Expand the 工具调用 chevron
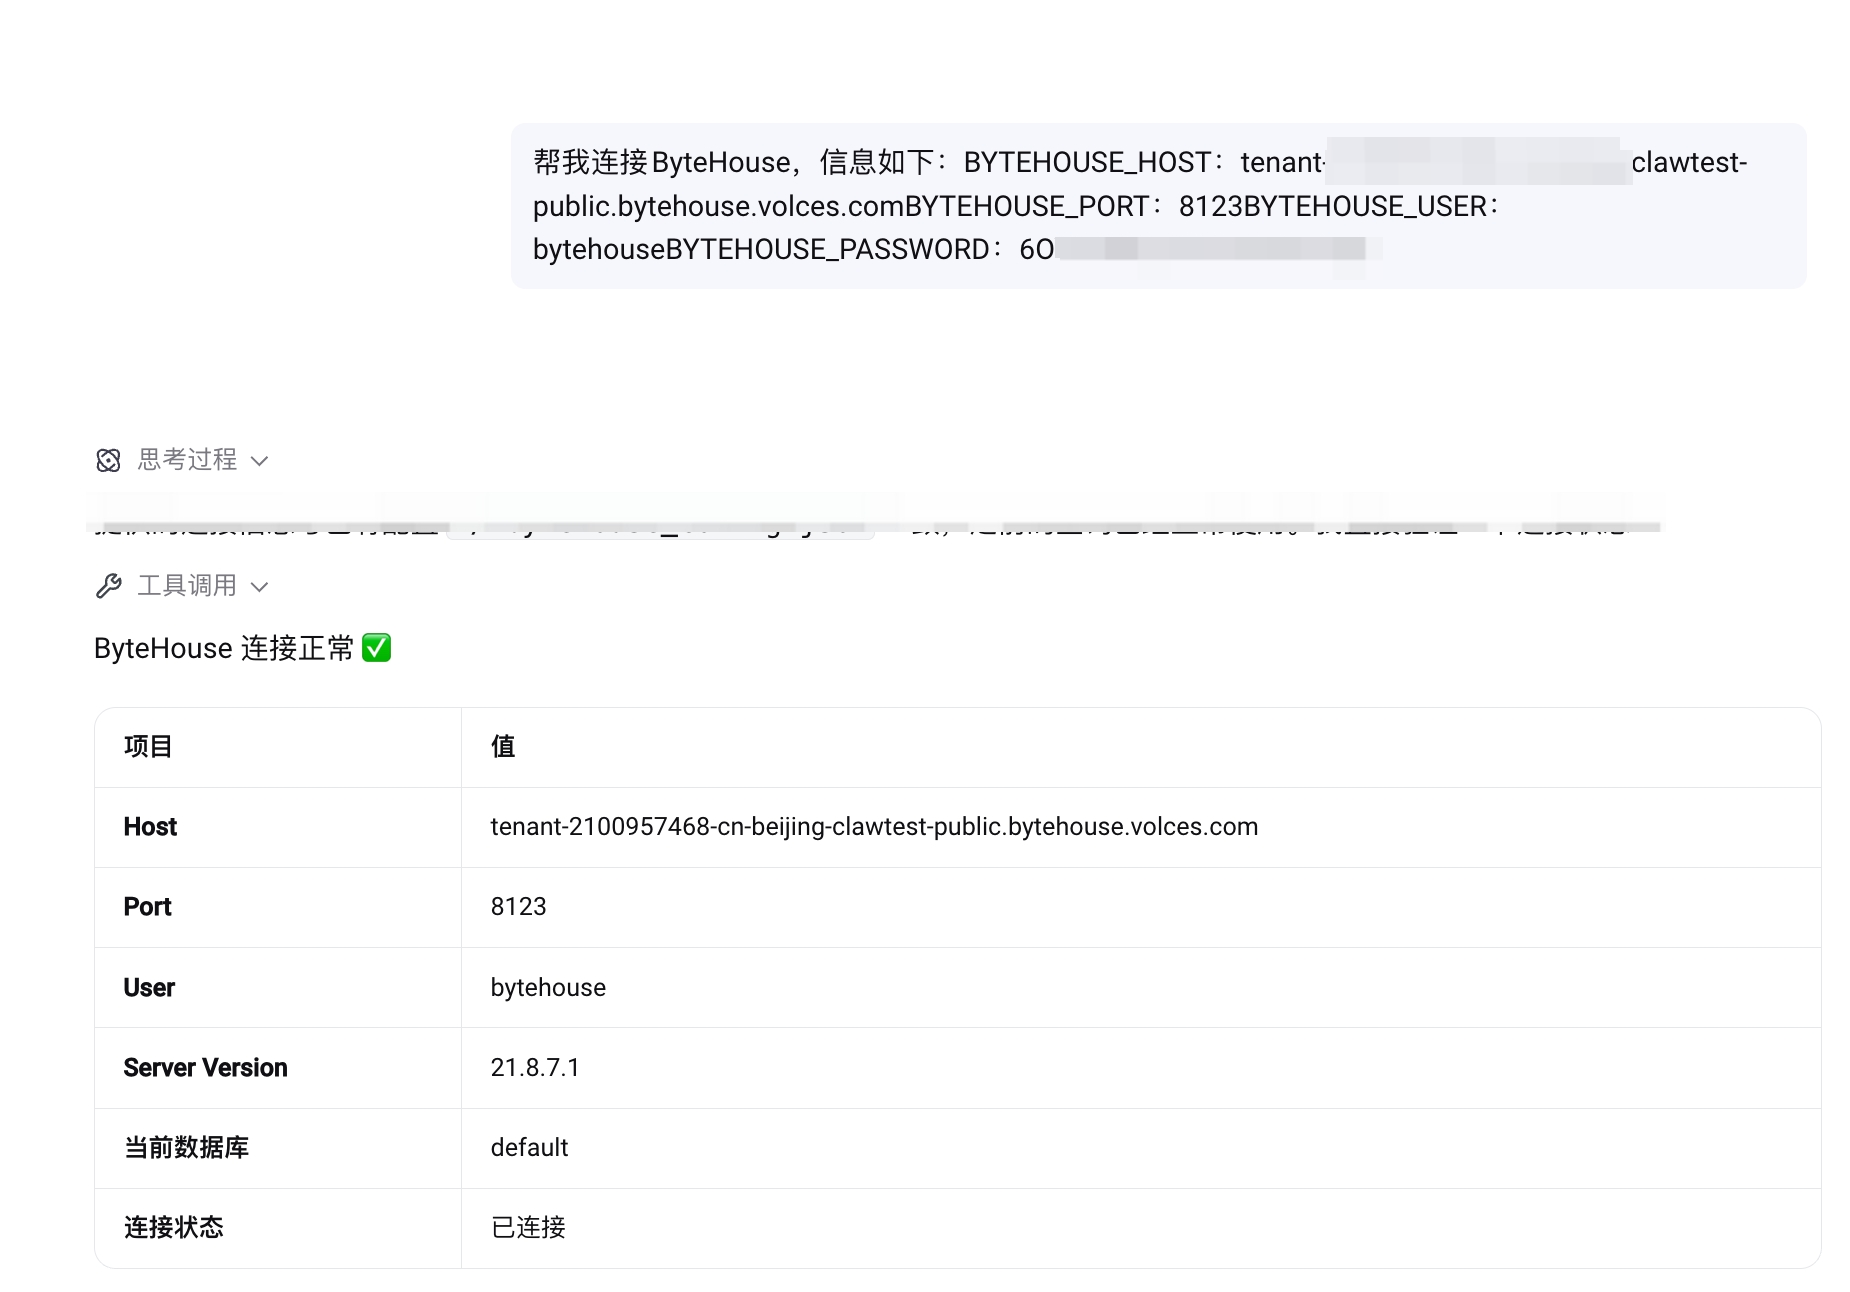Viewport: 1850px width, 1292px height. tap(259, 587)
